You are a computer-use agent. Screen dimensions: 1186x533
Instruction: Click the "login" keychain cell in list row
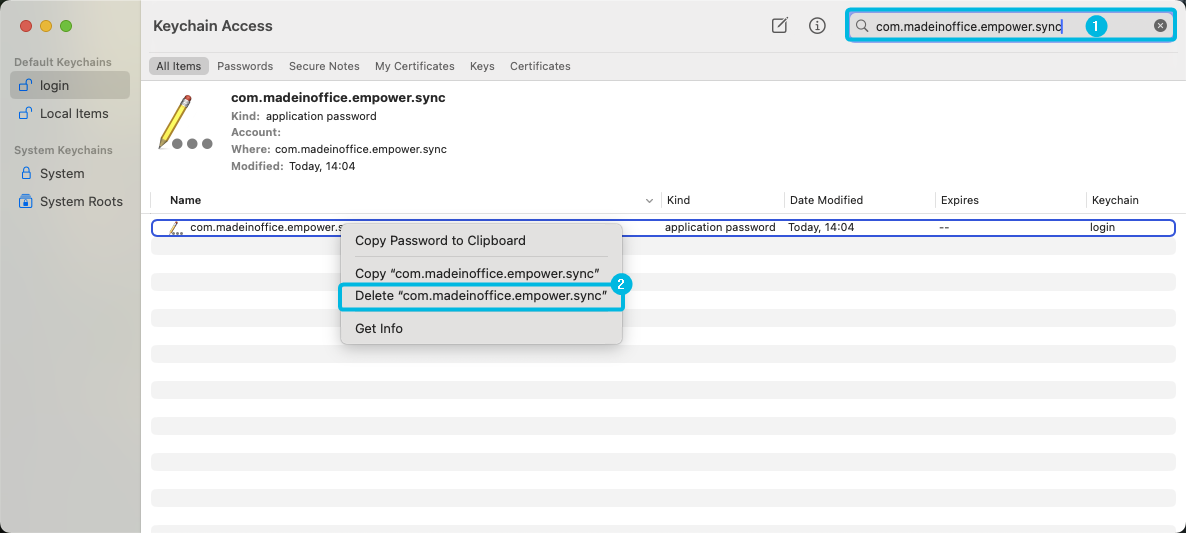pos(1102,227)
